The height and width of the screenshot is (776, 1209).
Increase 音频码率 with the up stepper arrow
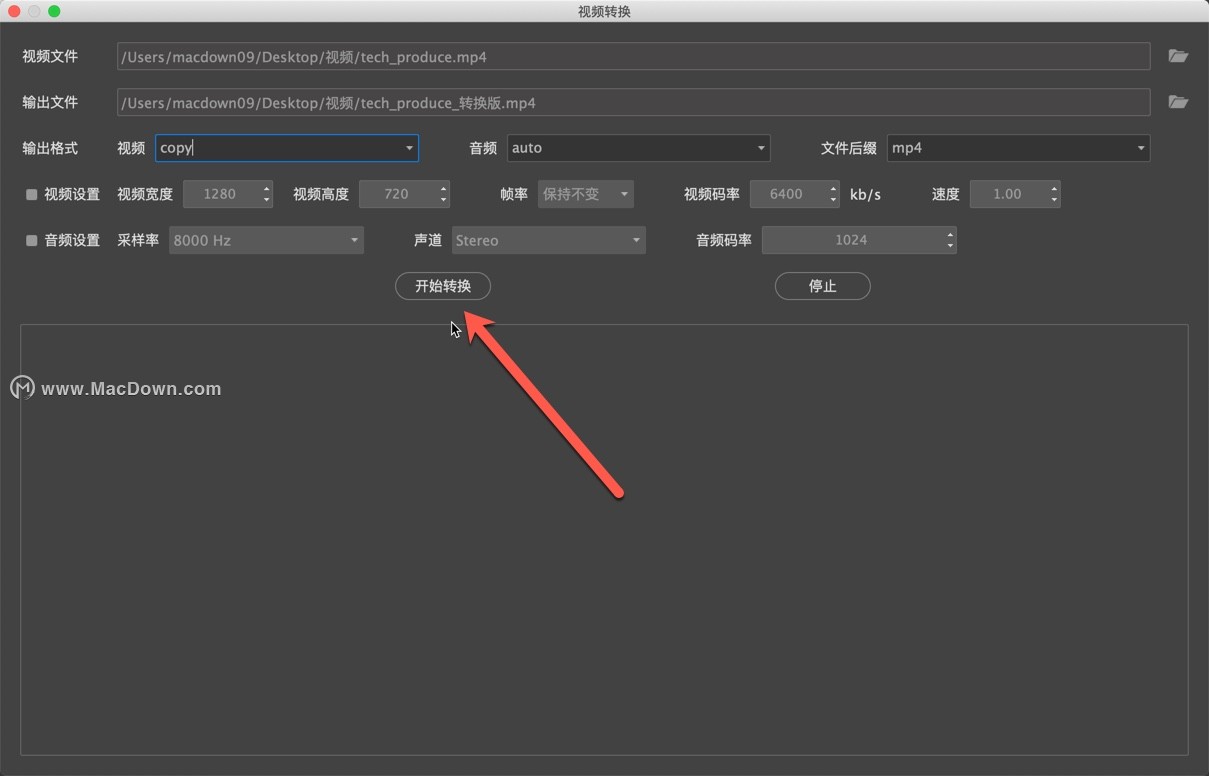(x=950, y=234)
